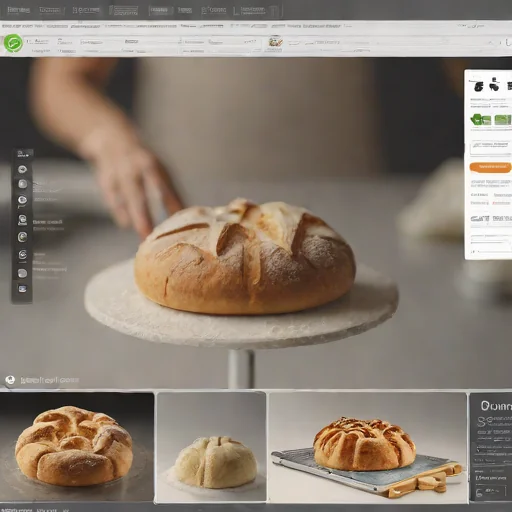Click the first black icon in the right panel

click(x=479, y=87)
